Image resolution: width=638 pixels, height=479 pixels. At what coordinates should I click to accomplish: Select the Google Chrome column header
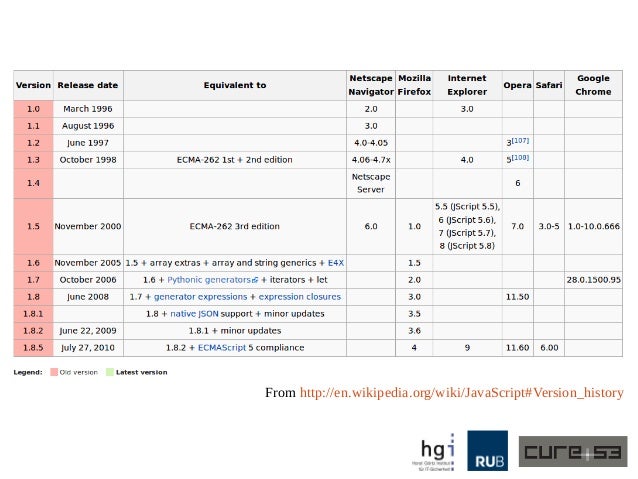tap(593, 85)
